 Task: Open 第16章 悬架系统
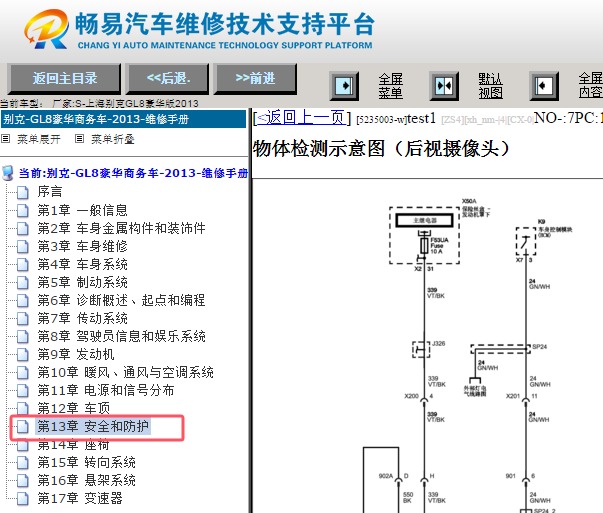coord(86,480)
